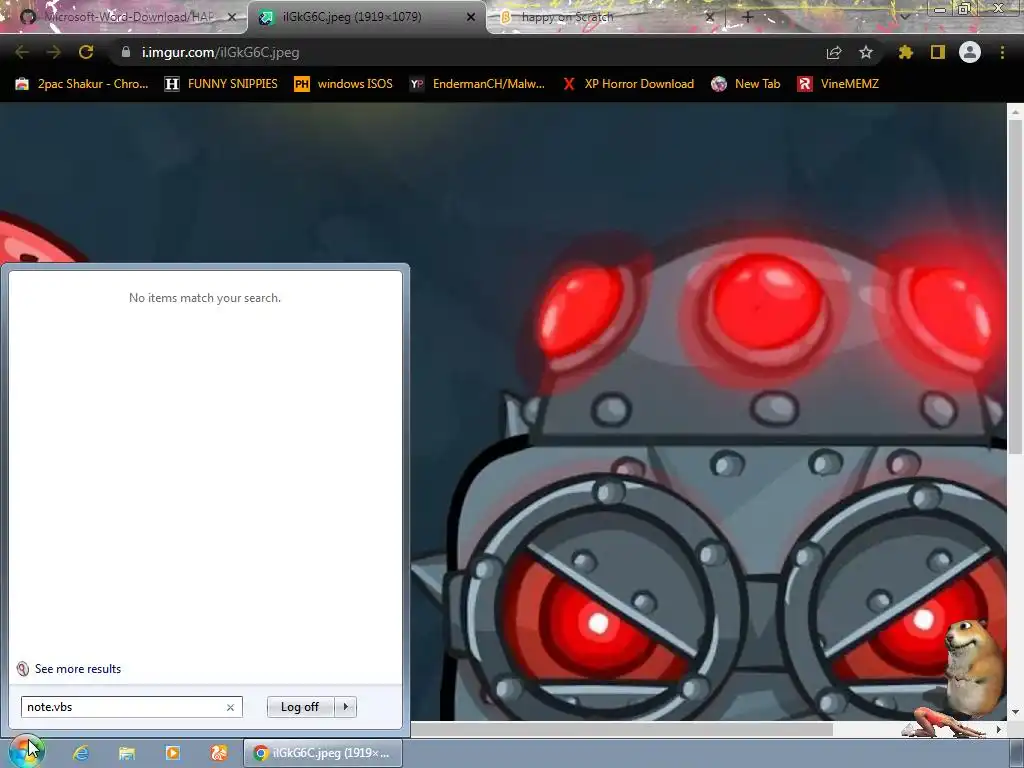Click the scroll right arrow at bottom
Screen dimensions: 1024x768
tap(999, 729)
